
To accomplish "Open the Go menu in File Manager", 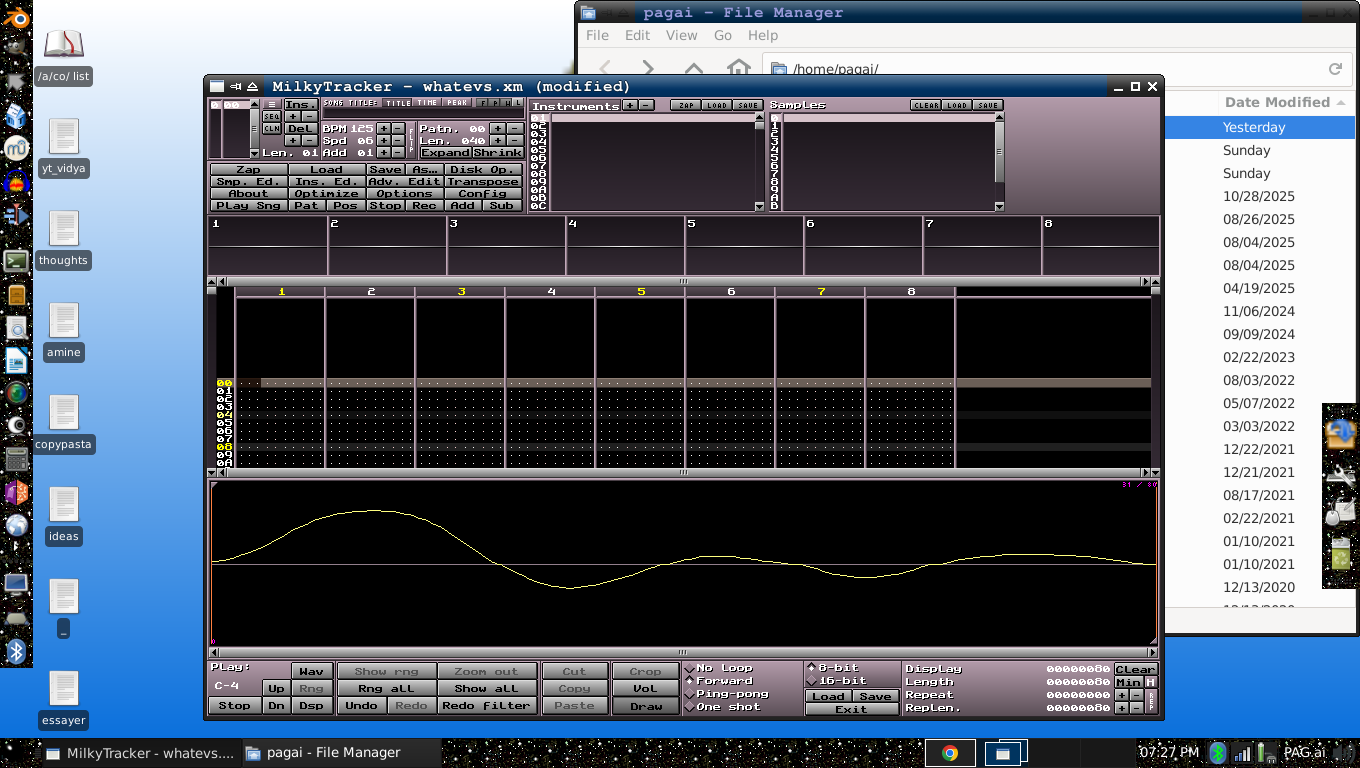I will [x=723, y=35].
